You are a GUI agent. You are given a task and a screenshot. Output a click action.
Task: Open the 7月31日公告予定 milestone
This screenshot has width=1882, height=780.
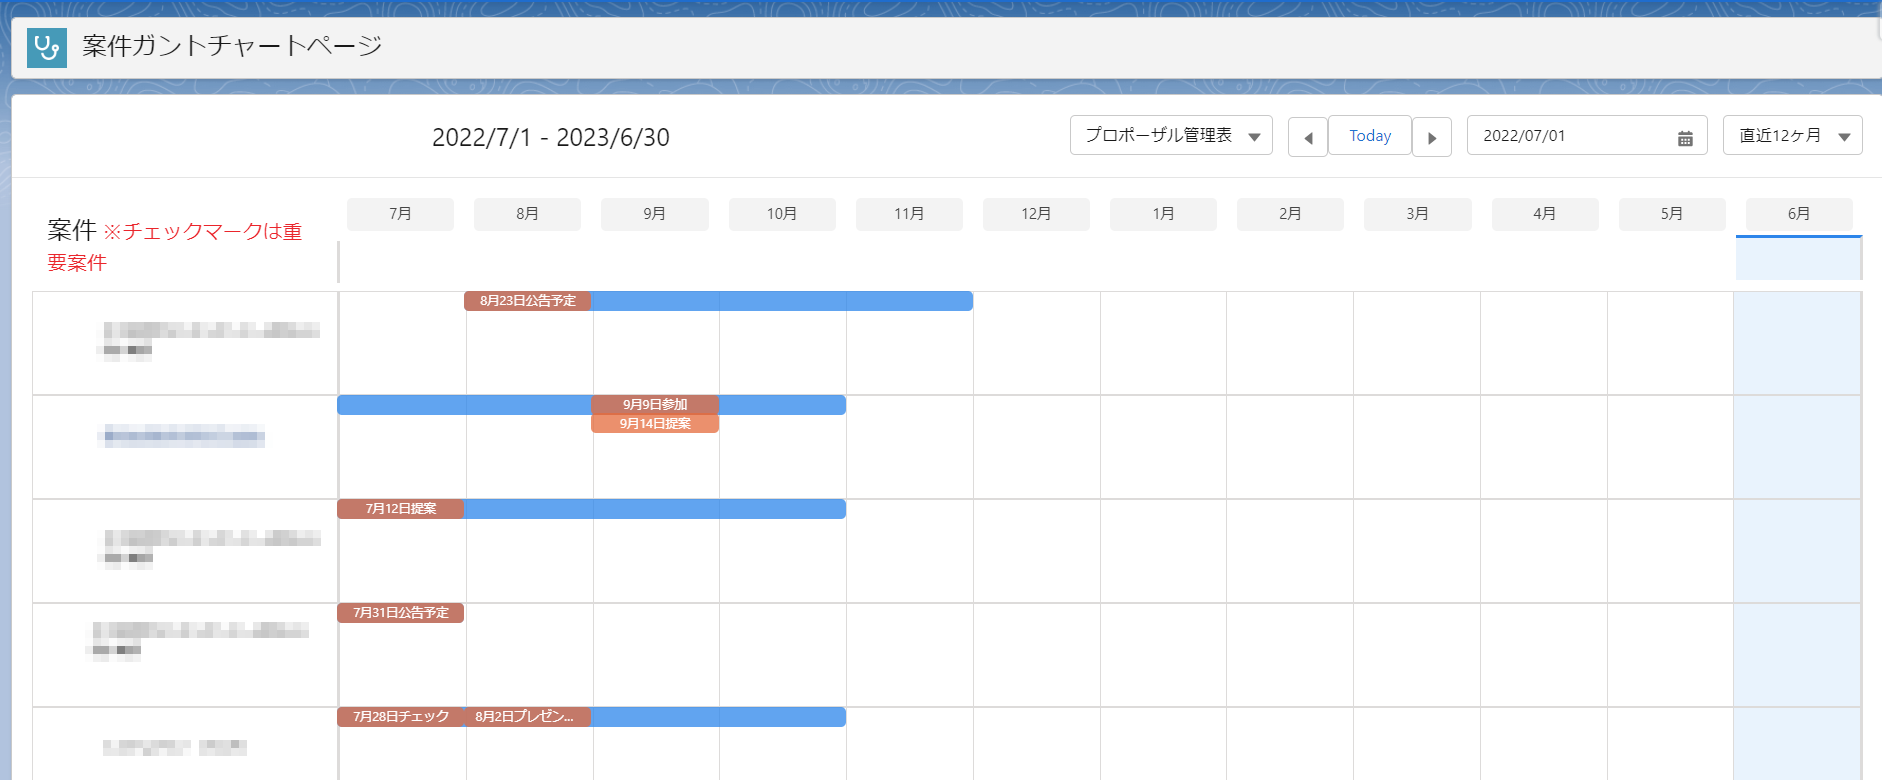pyautogui.click(x=401, y=613)
